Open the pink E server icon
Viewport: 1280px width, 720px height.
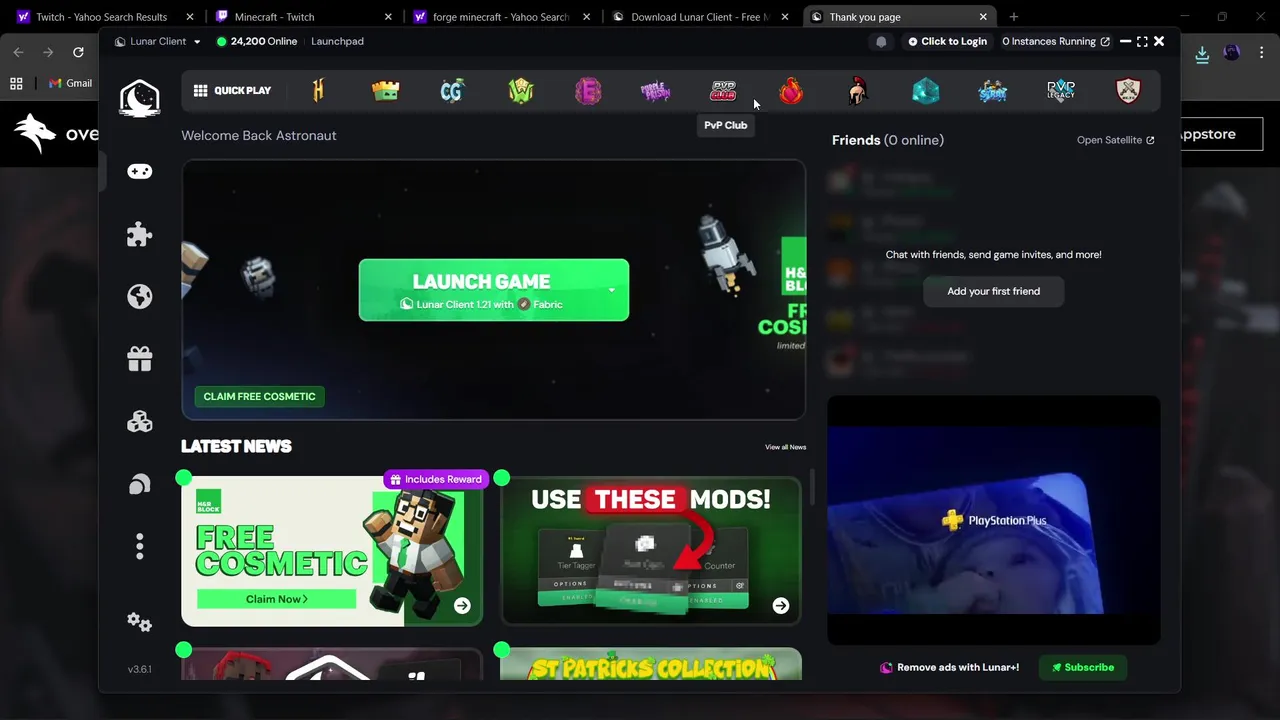[588, 91]
